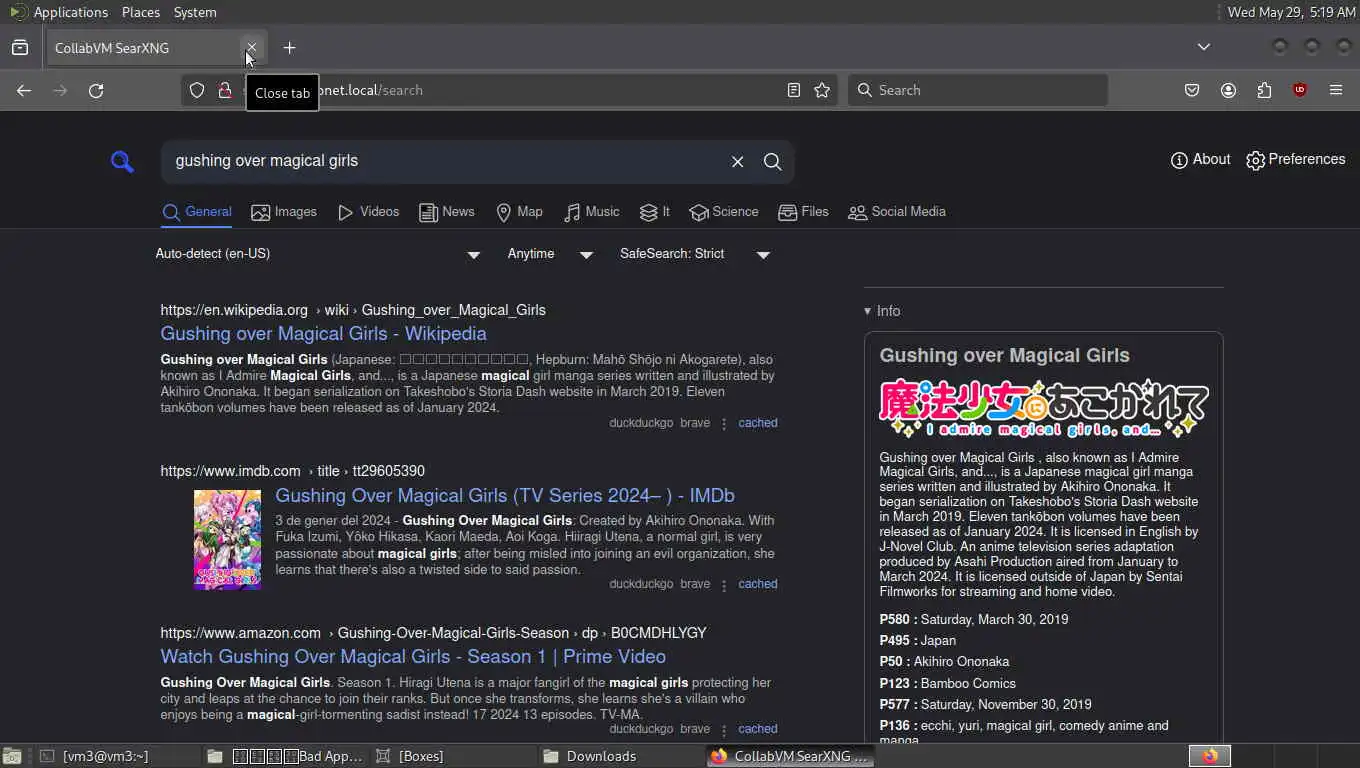Go back in Firefox
This screenshot has width=1360, height=768.
pos(24,90)
